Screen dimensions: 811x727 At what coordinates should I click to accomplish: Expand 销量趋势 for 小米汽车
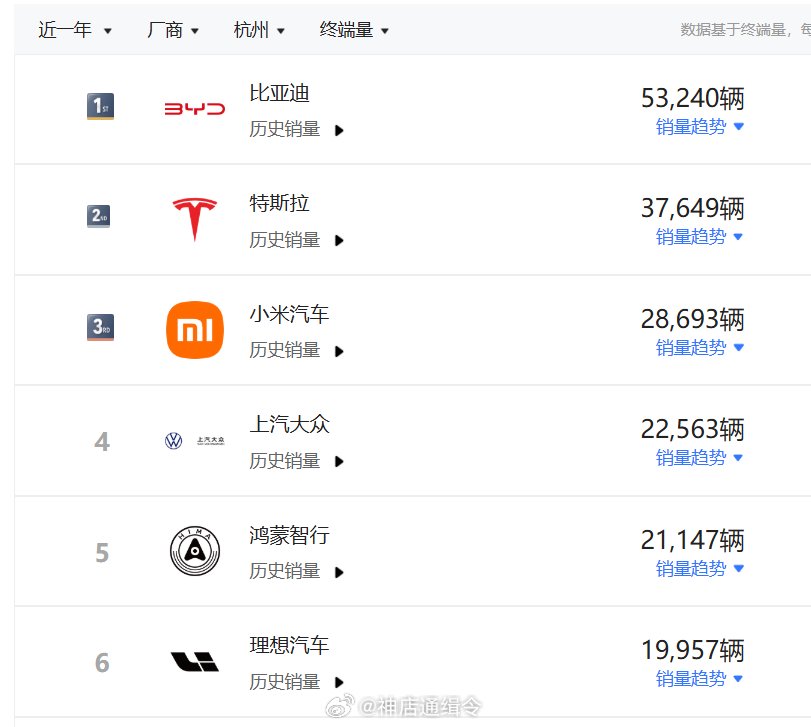700,347
